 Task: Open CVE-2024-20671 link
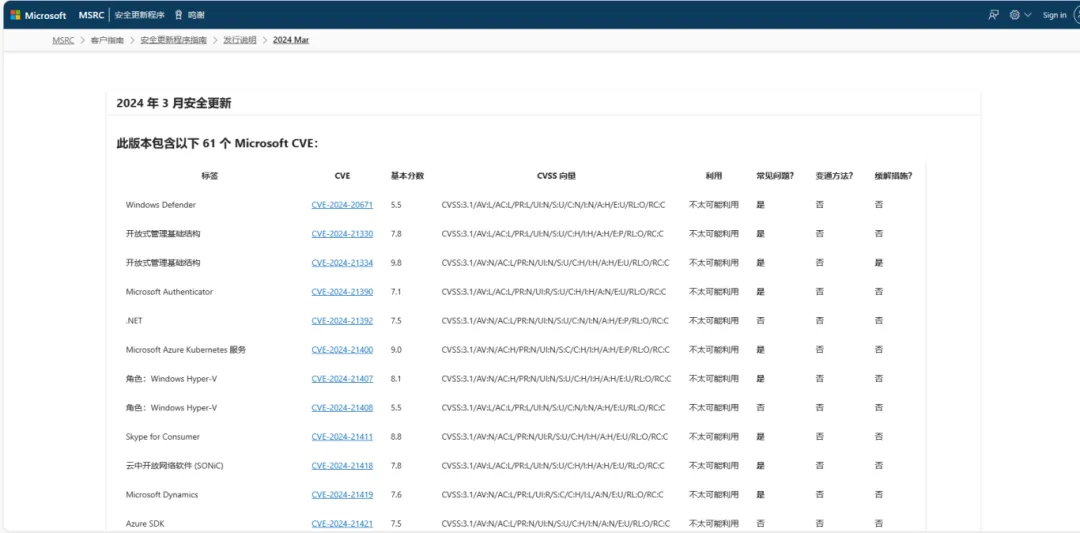(342, 205)
